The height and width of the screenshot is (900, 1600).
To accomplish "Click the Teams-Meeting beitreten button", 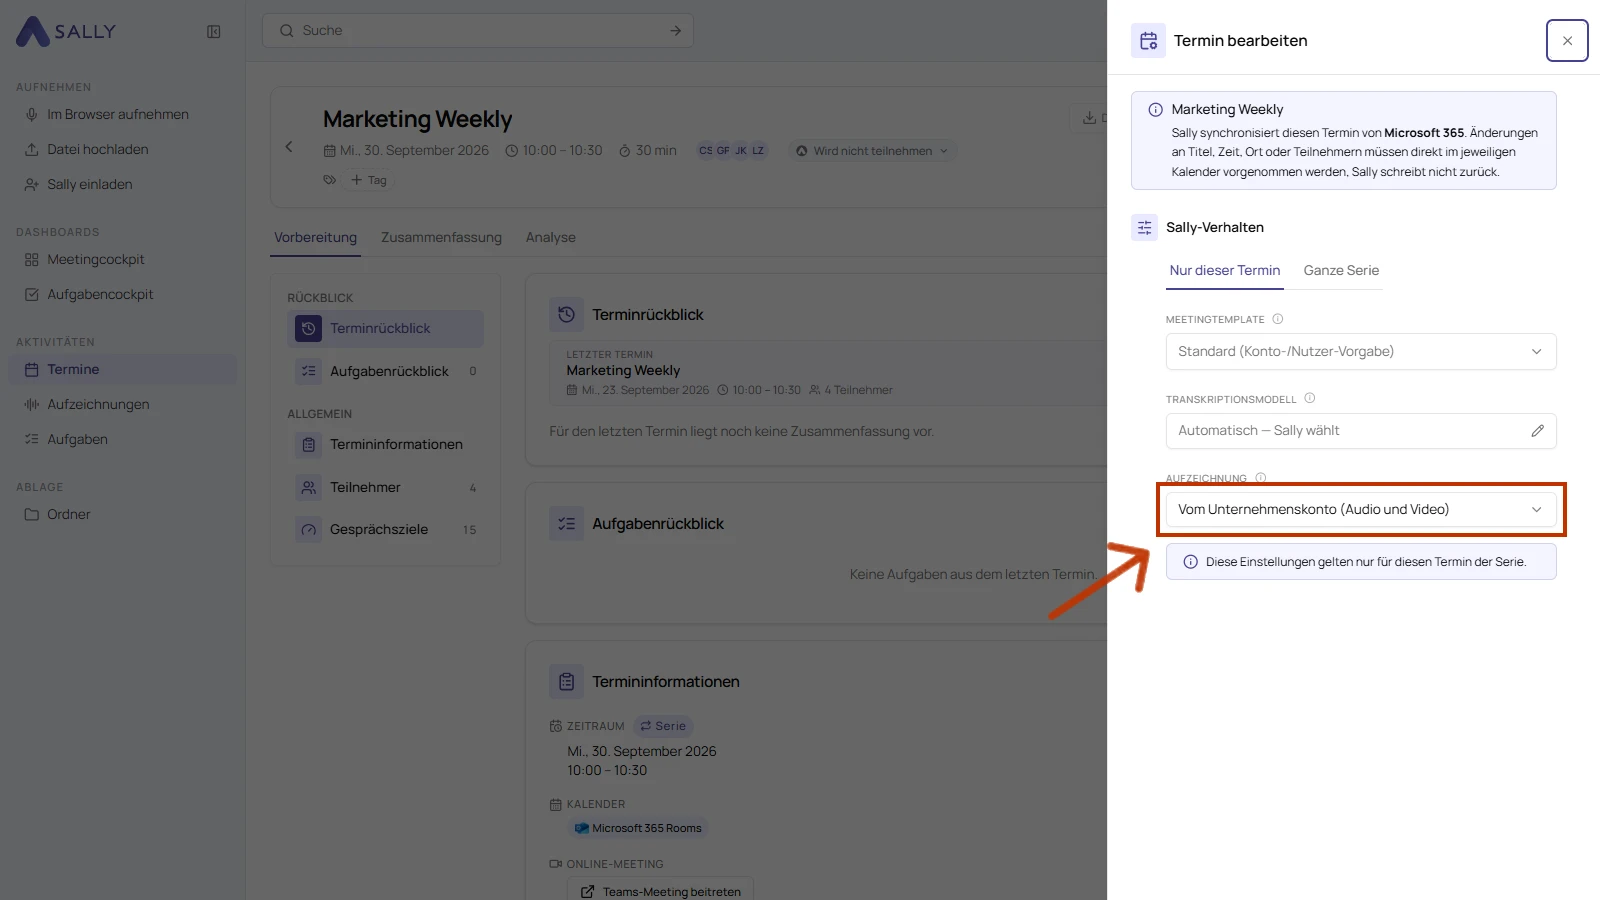I will point(661,891).
